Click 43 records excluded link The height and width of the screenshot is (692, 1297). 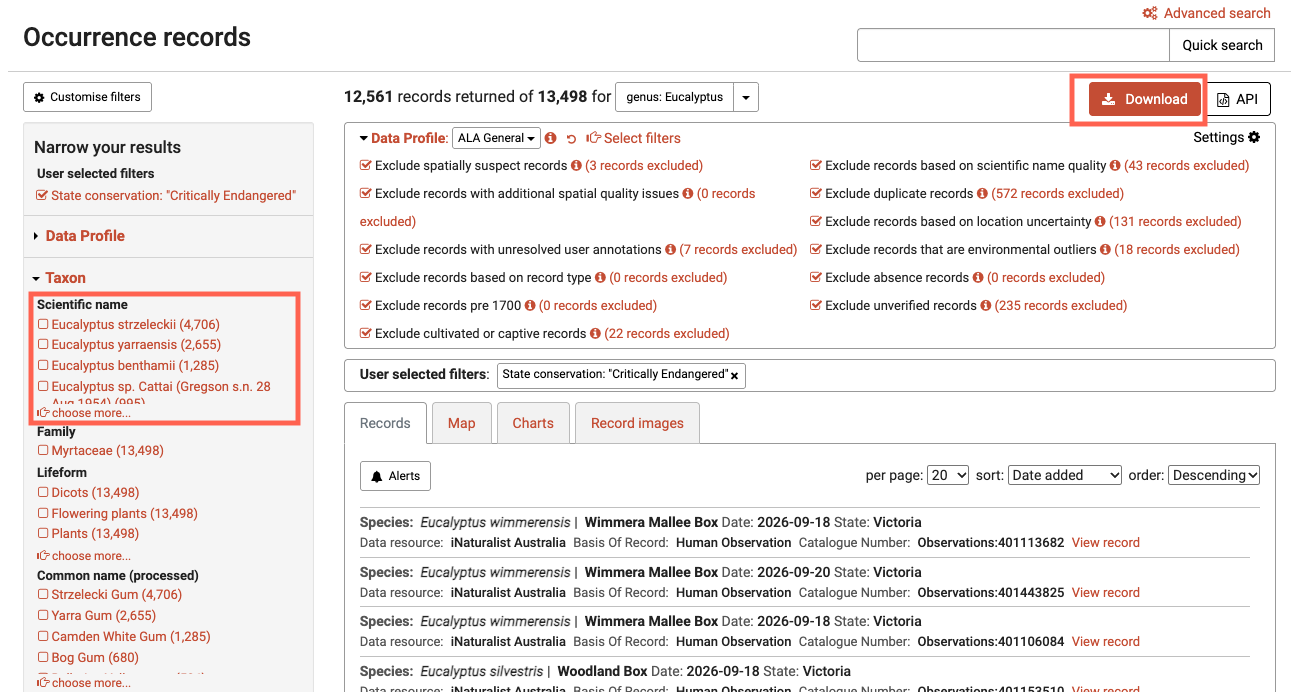tap(1186, 166)
